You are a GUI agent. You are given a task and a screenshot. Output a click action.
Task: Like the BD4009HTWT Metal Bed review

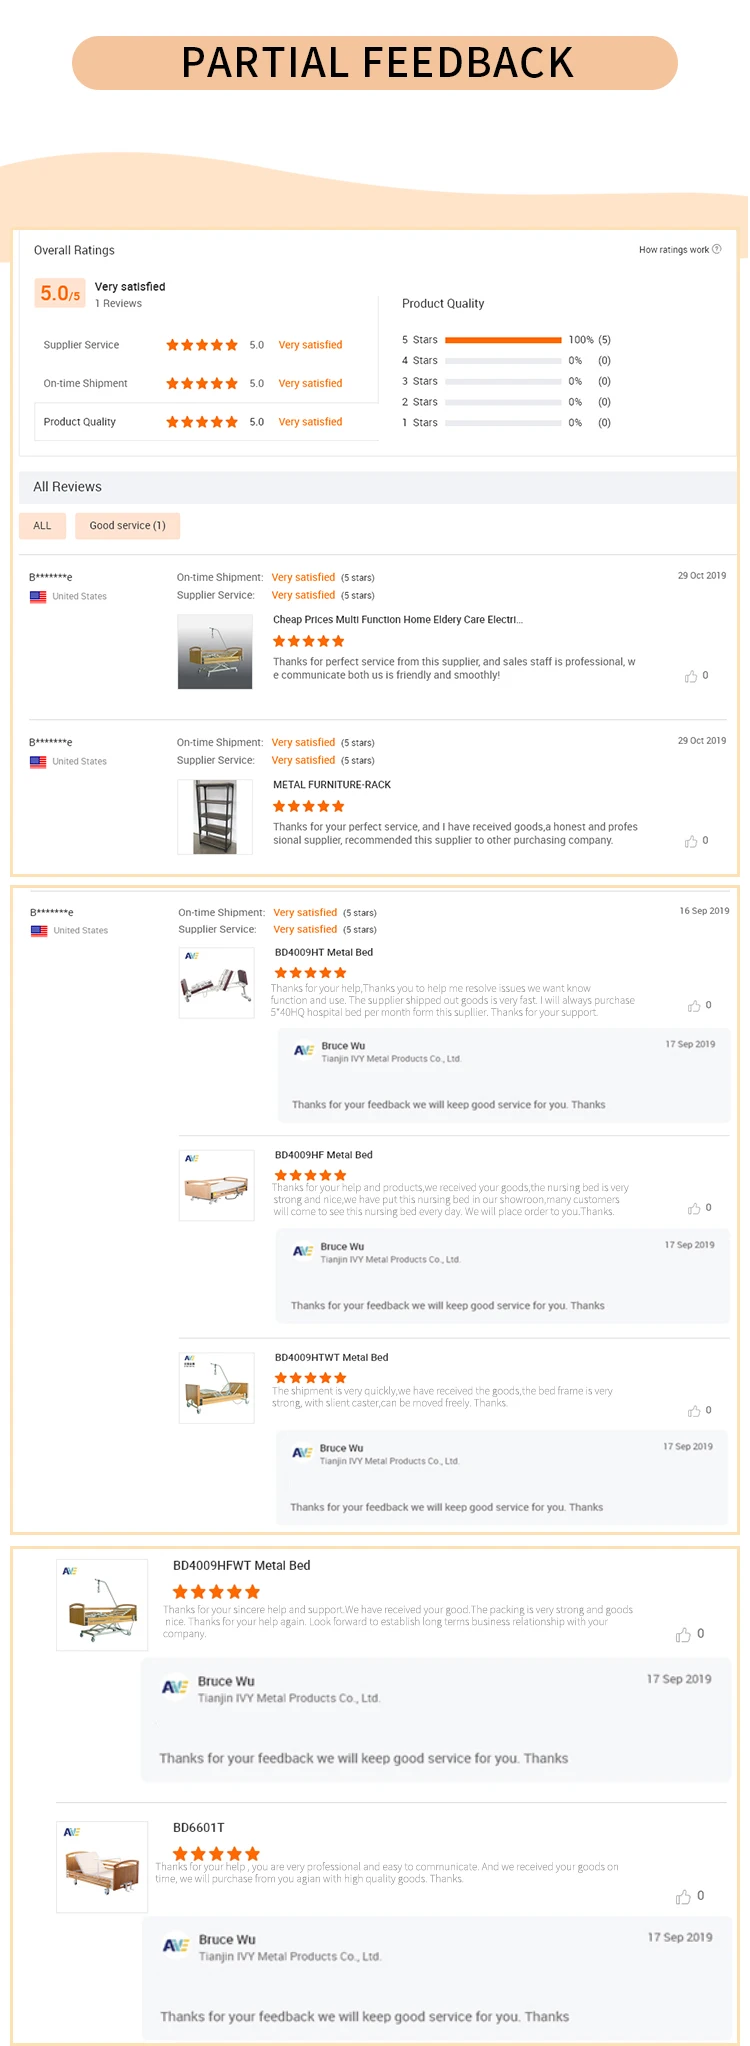click(x=694, y=1411)
